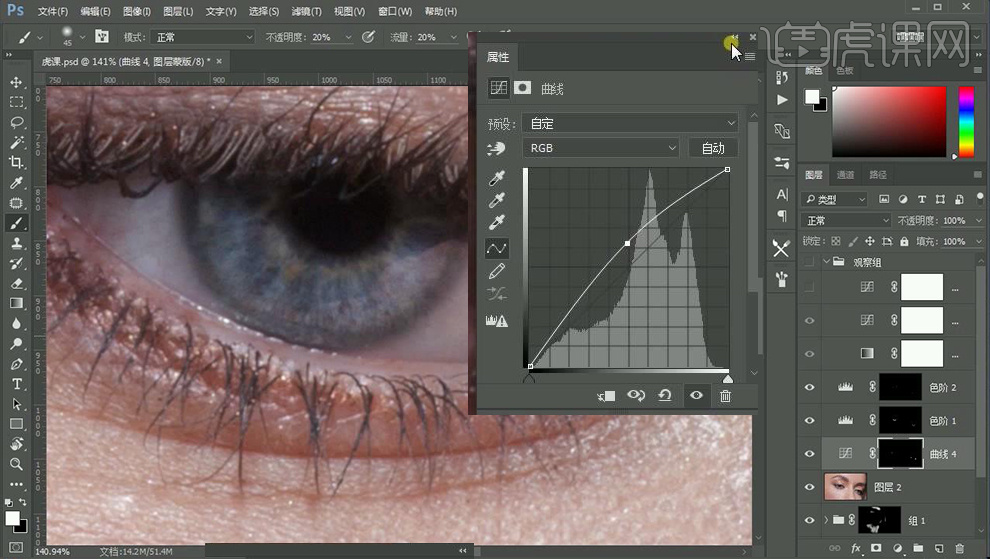Toggle curves layer visibility in Properties panel
This screenshot has height=559, width=990.
pos(696,396)
